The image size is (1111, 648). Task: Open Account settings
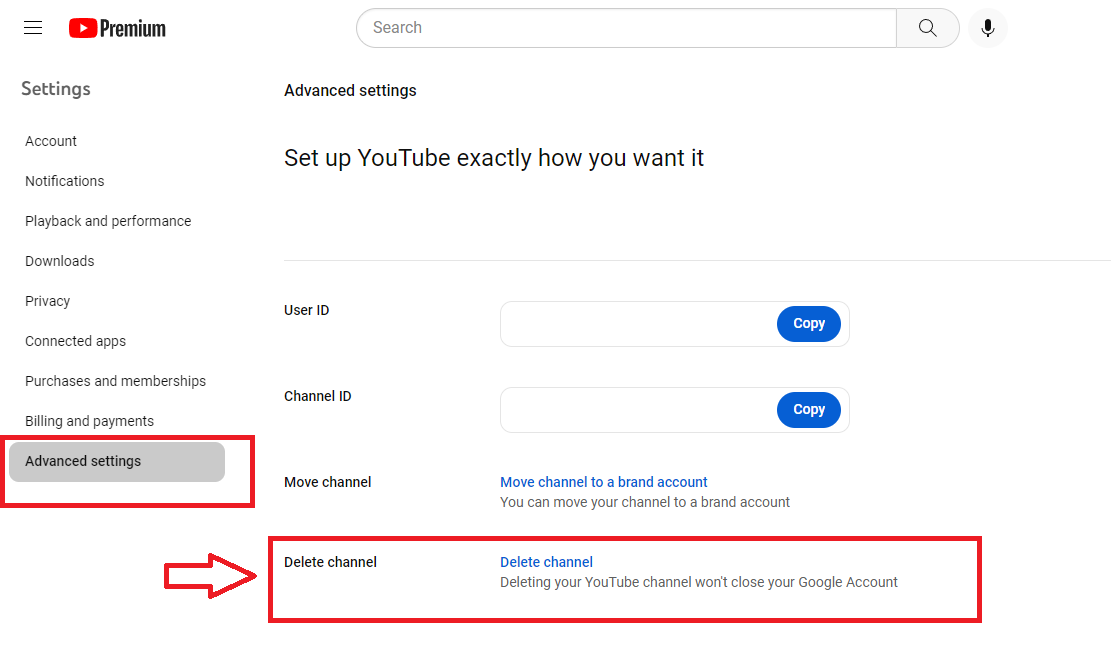(x=50, y=140)
